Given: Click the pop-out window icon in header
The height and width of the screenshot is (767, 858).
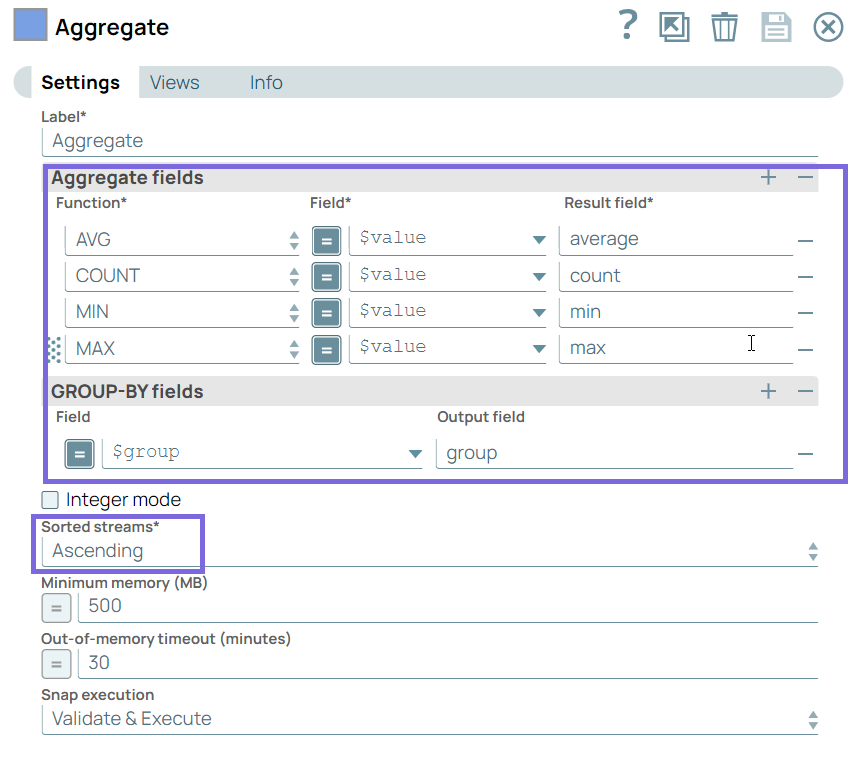Looking at the screenshot, I should point(674,27).
